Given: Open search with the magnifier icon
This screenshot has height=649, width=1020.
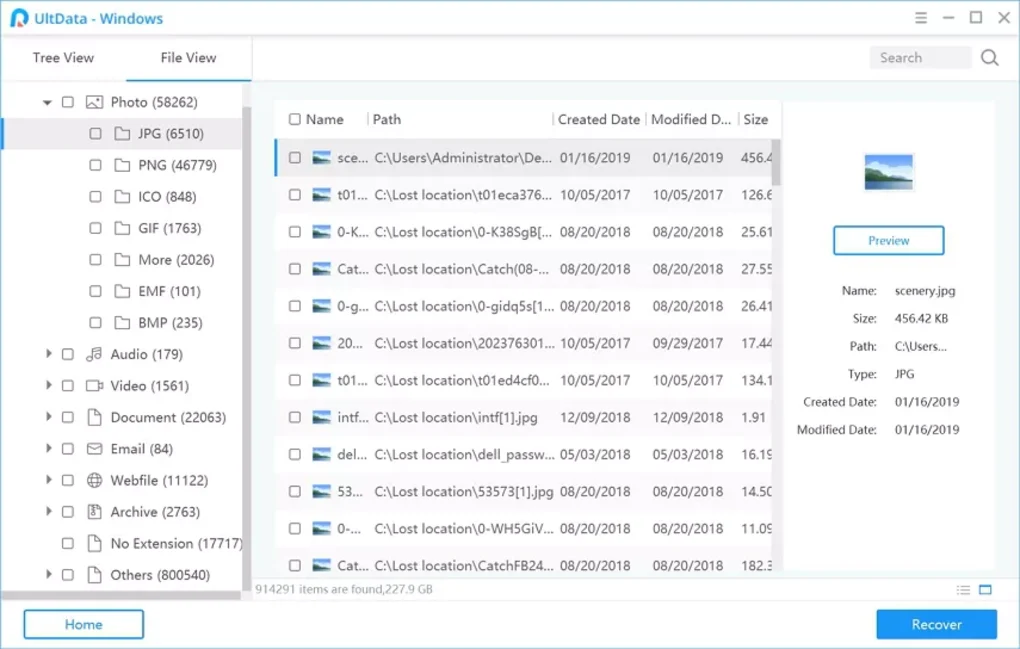Looking at the screenshot, I should (989, 58).
